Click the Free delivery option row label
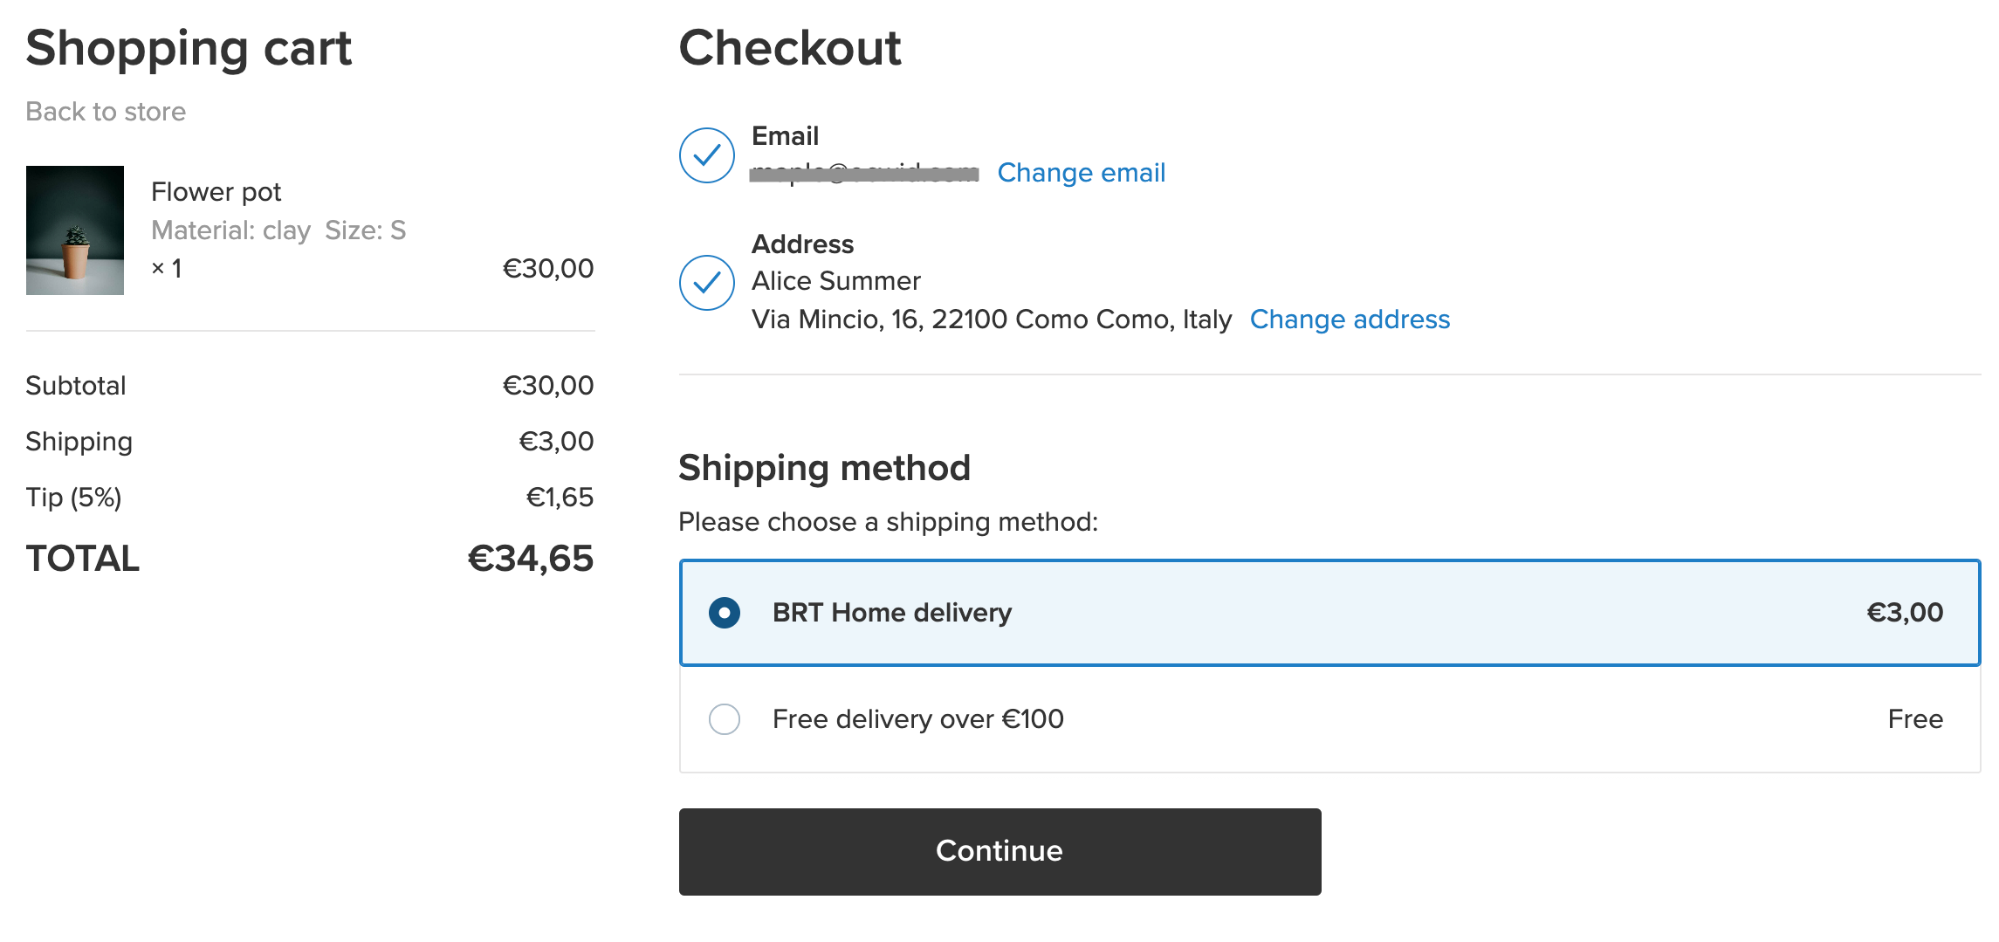The height and width of the screenshot is (942, 1999). click(918, 719)
